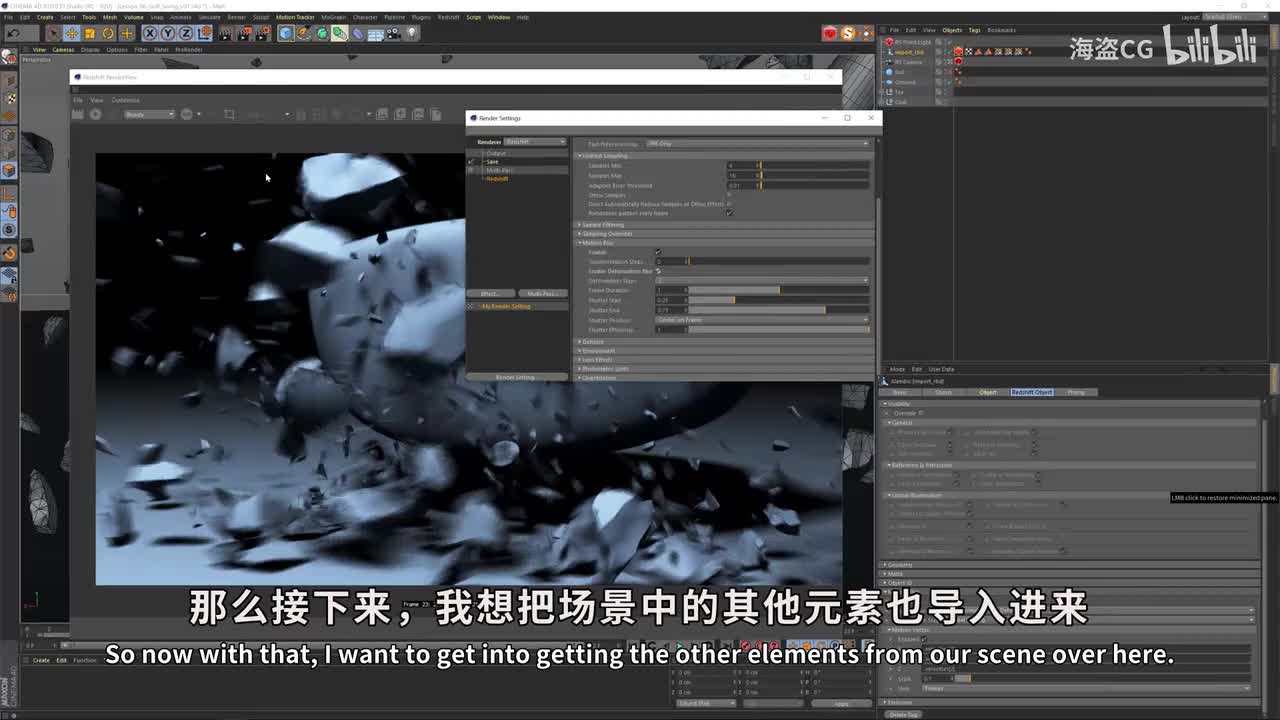Open the Shutter Position dropdown
Viewport: 1280px width, 720px height.
coord(763,320)
